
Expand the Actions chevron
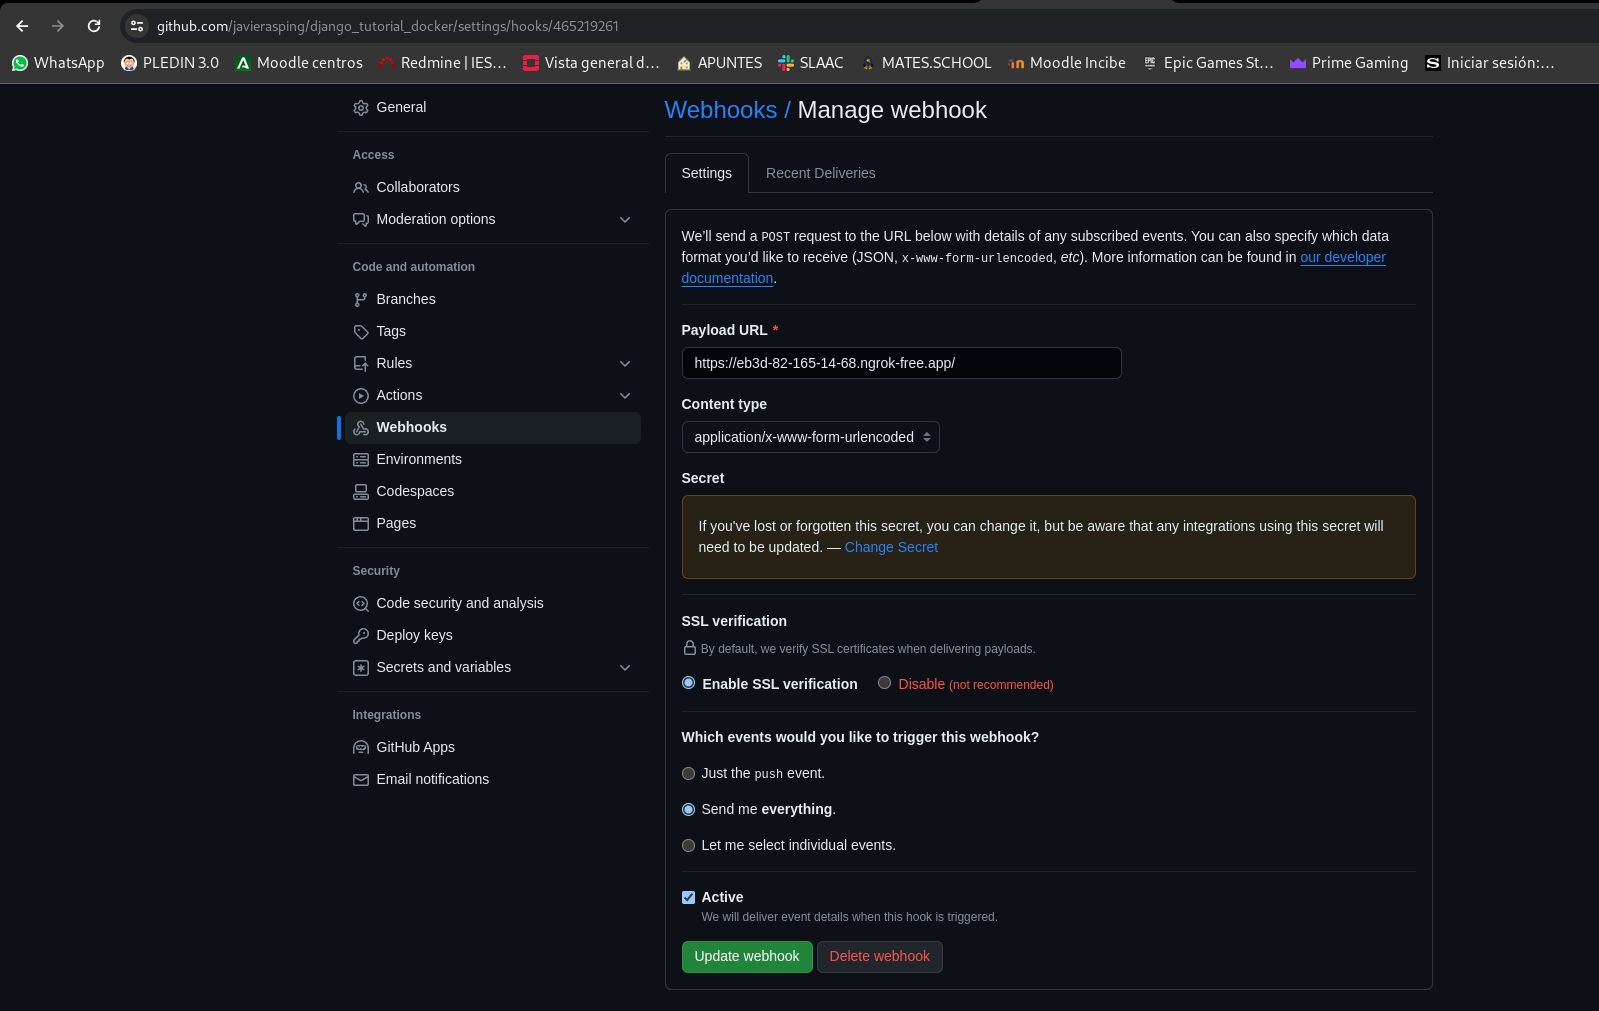[x=625, y=396]
